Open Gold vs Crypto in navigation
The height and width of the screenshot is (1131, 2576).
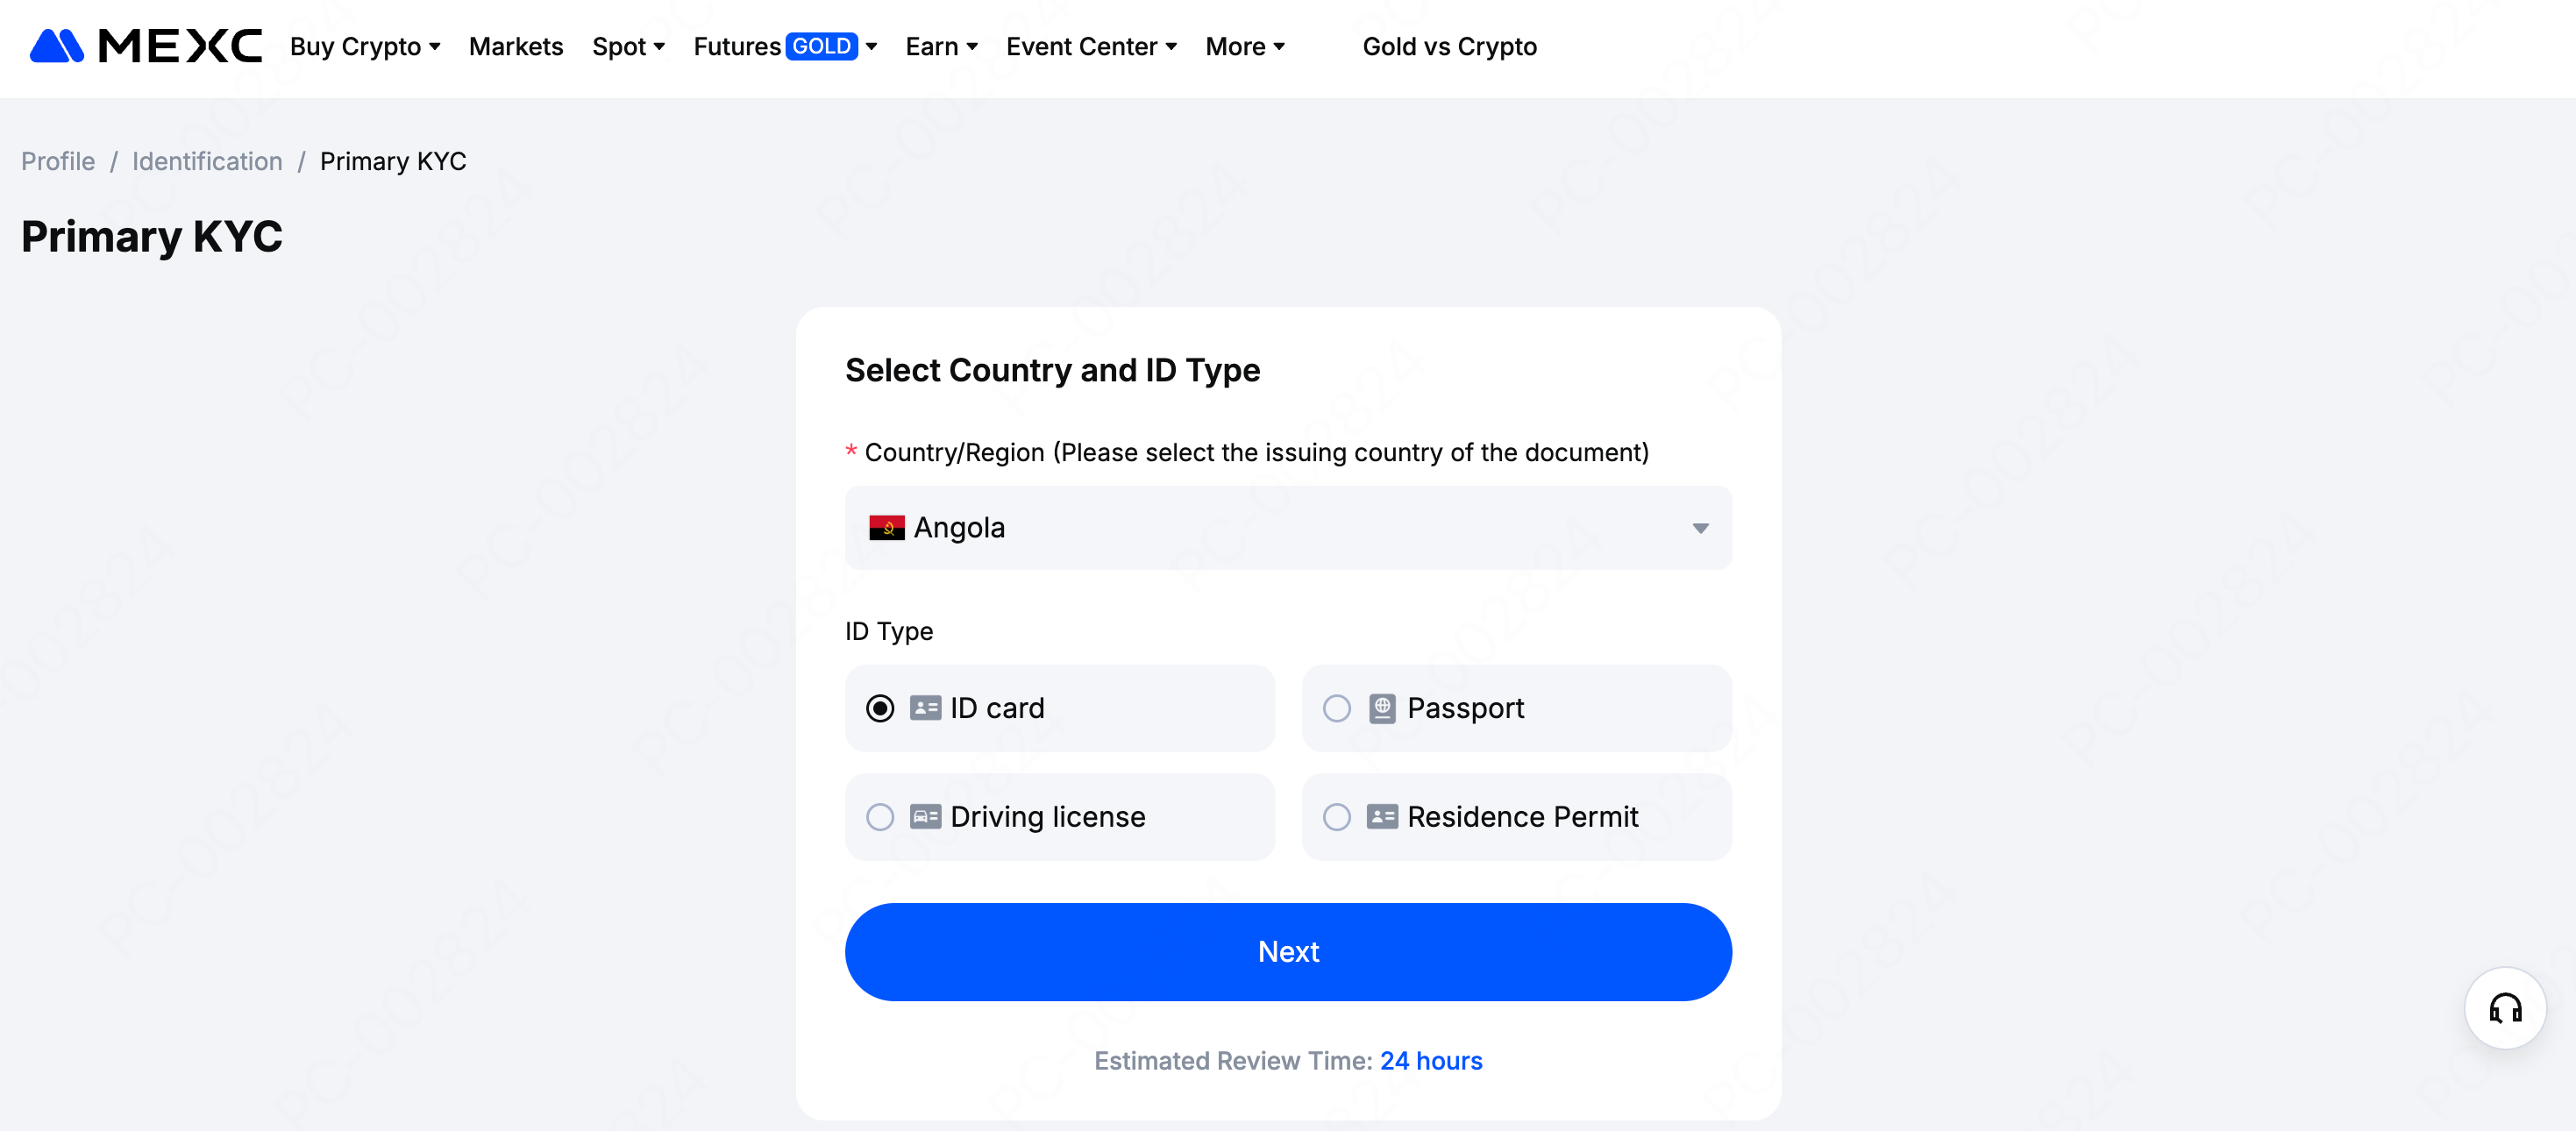[1449, 46]
